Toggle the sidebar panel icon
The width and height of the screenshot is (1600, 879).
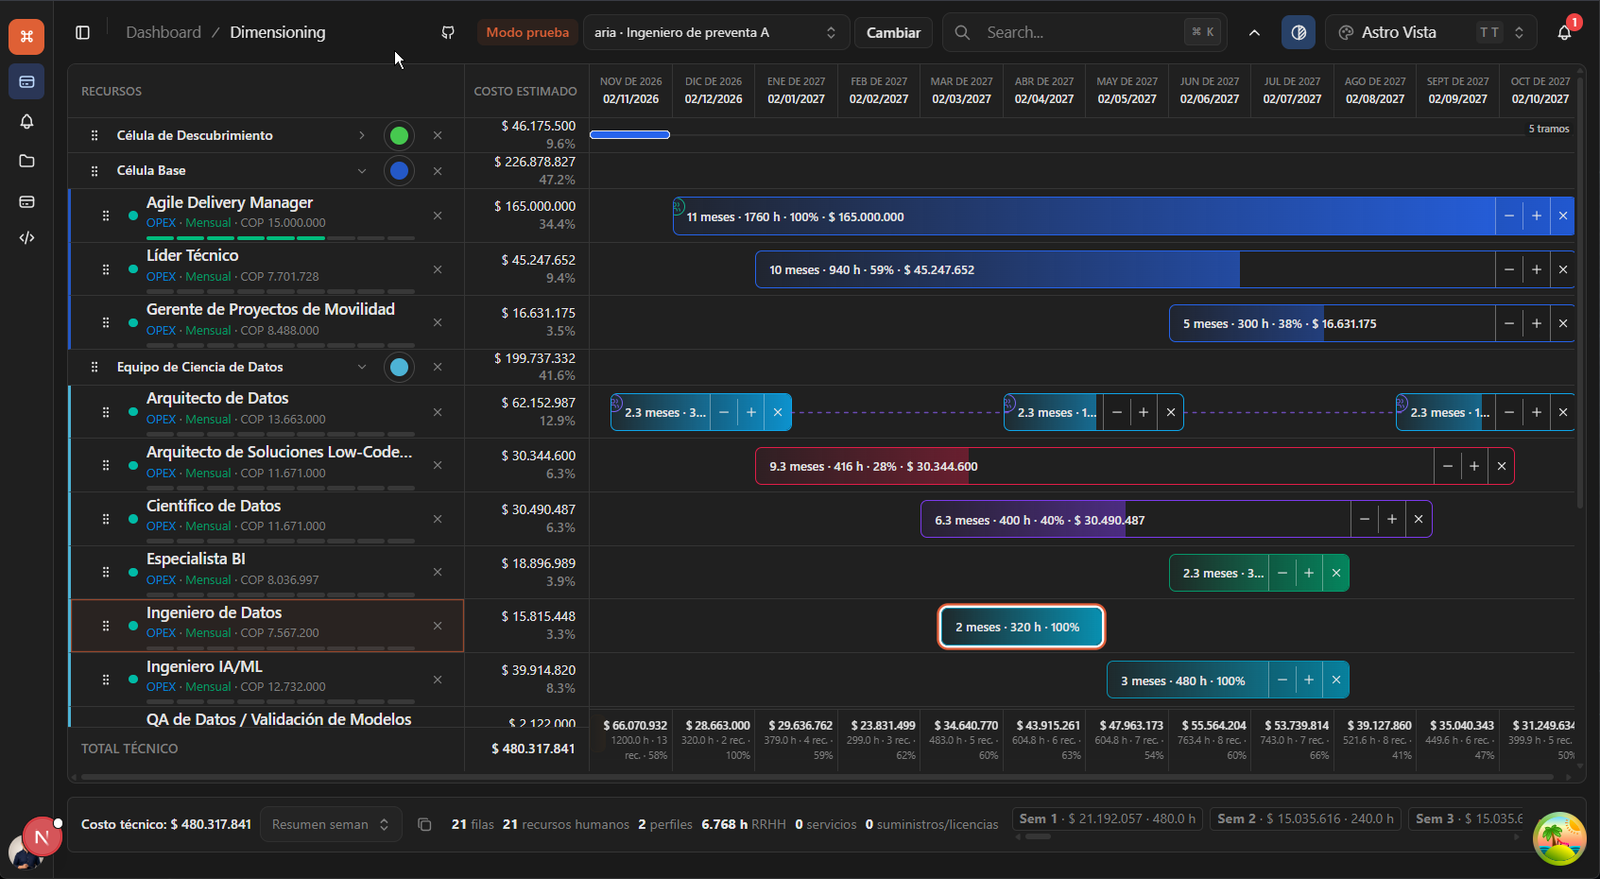(x=83, y=32)
